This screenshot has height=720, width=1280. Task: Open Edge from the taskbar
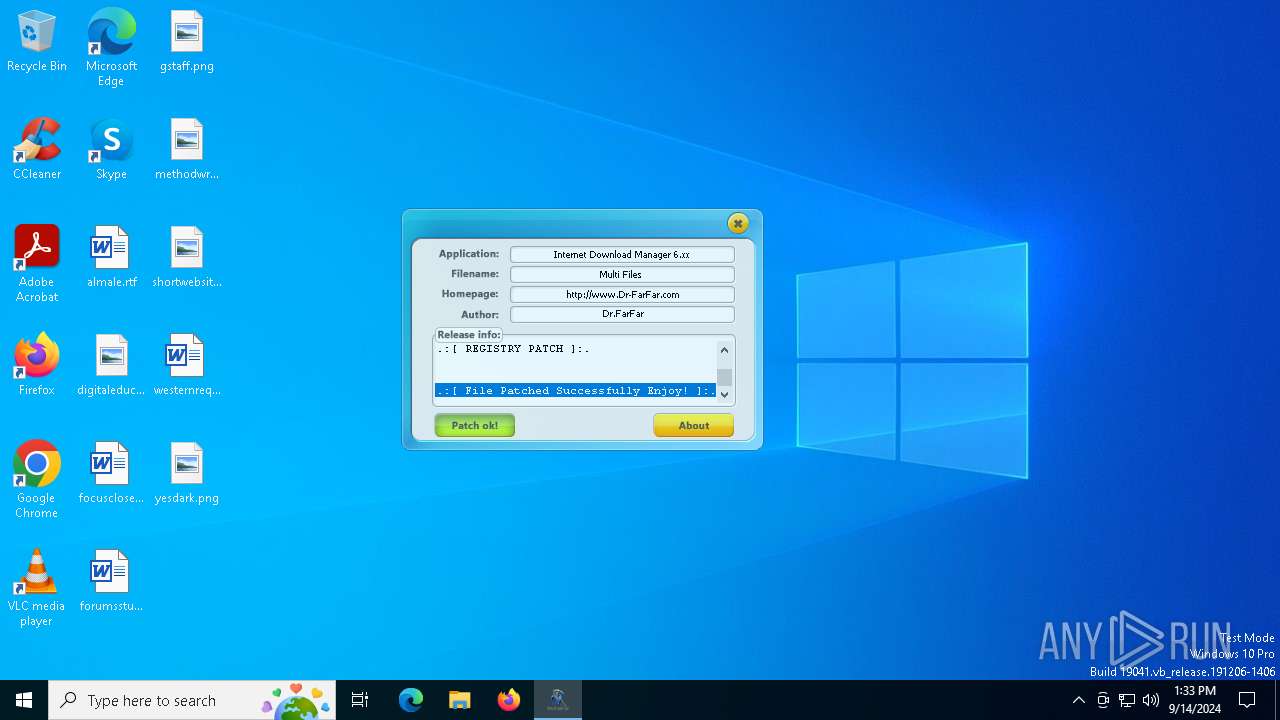pyautogui.click(x=411, y=700)
